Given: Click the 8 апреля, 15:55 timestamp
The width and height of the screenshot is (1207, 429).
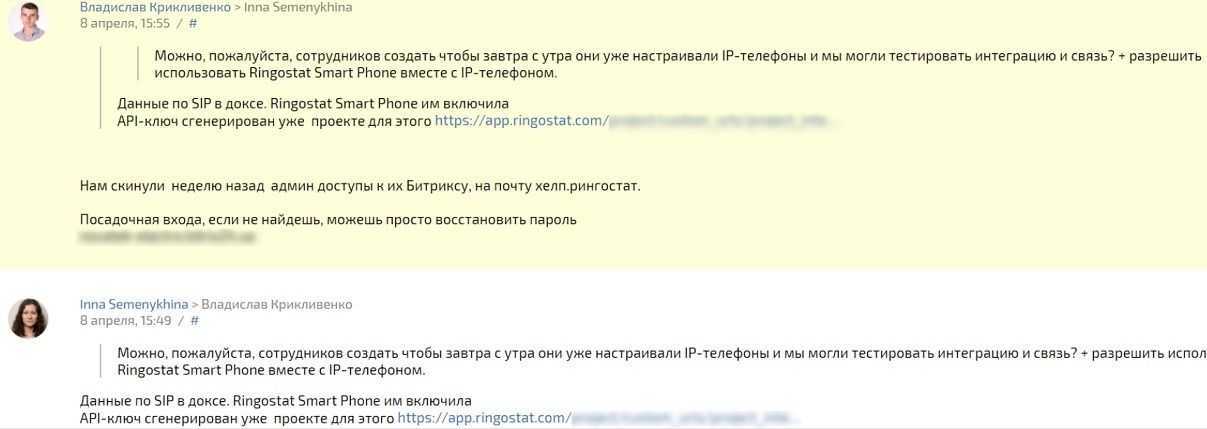Looking at the screenshot, I should click(x=125, y=23).
